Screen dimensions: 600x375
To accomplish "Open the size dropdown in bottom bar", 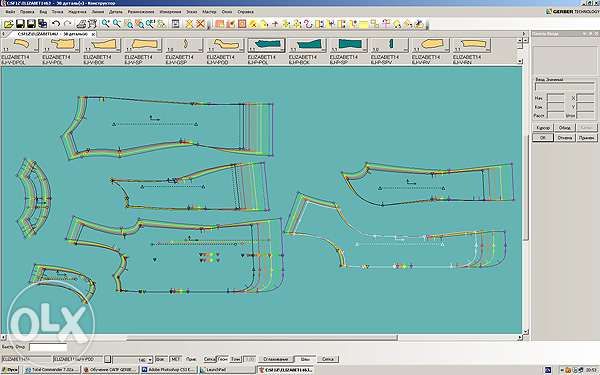I will click(150, 360).
